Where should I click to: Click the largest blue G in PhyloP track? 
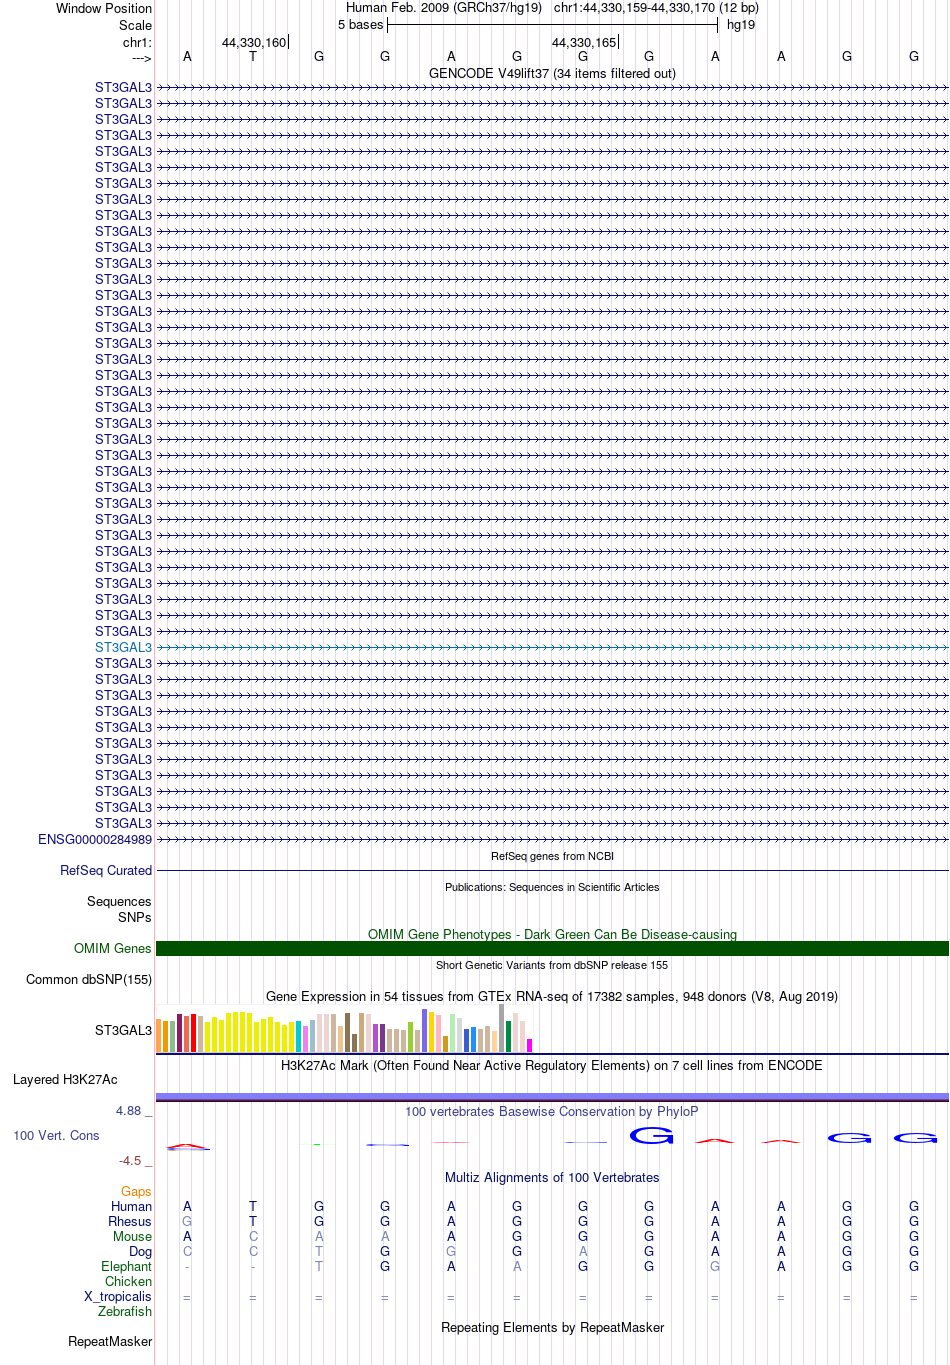click(x=651, y=1135)
